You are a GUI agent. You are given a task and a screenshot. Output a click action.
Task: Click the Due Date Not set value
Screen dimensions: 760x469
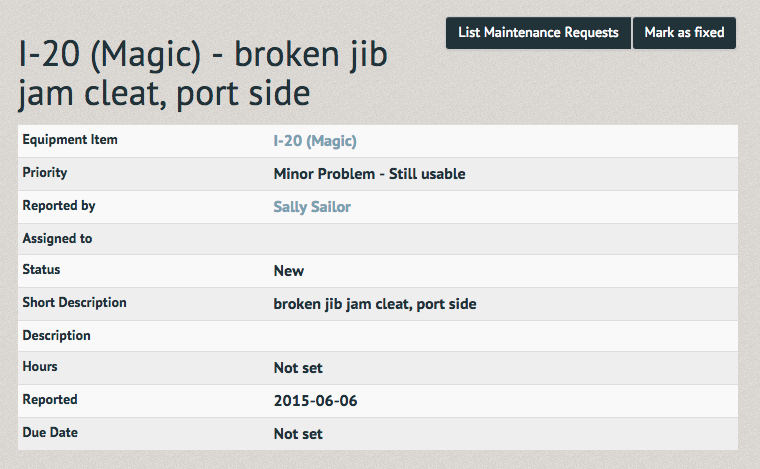pos(298,434)
